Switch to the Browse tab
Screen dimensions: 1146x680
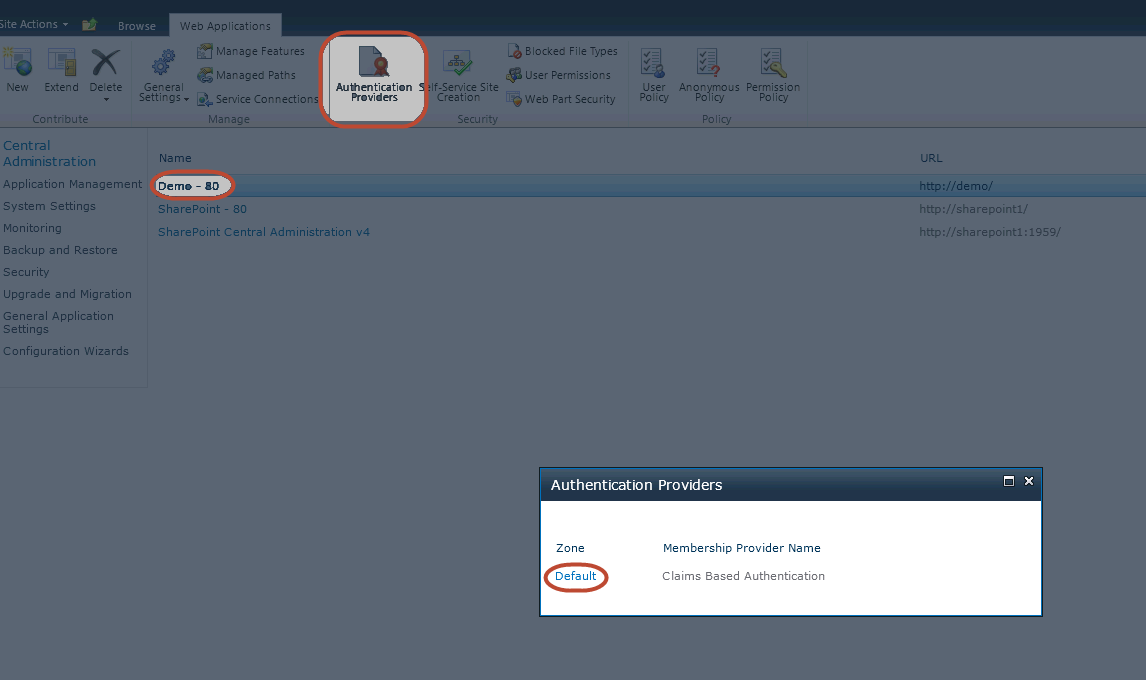(x=137, y=26)
